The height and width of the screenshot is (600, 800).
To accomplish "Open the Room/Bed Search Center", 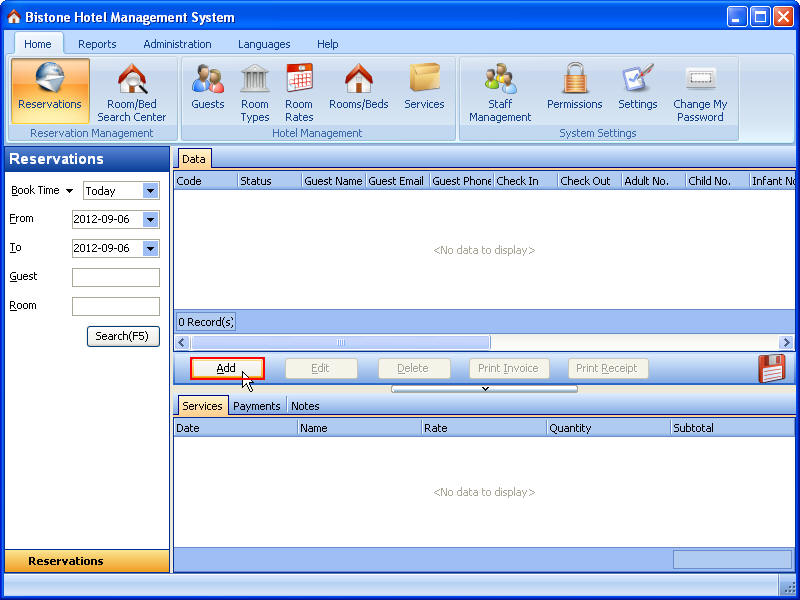I will coord(131,91).
